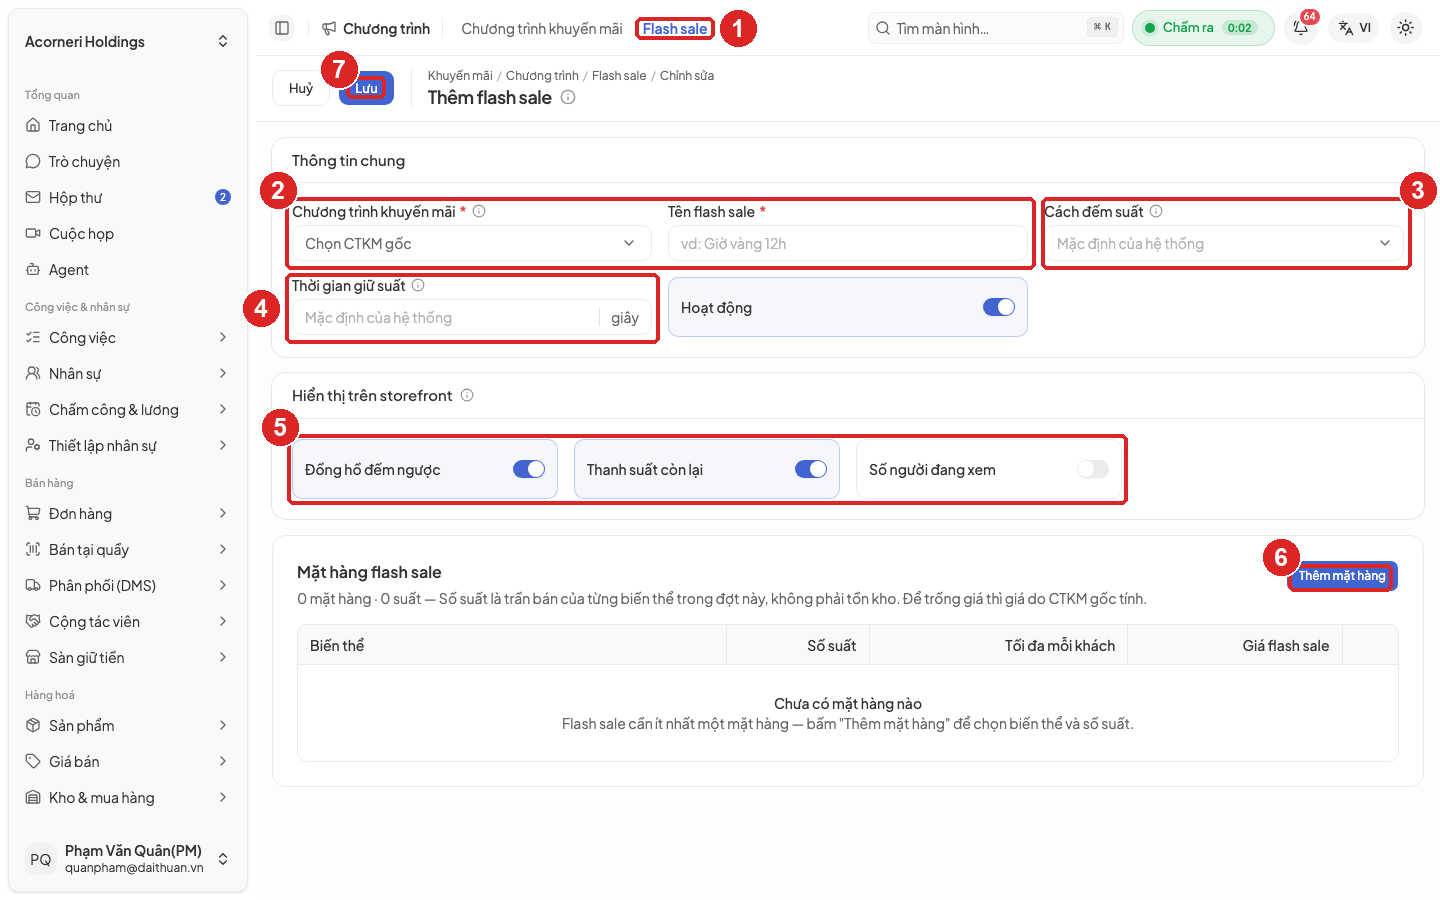Open Agent bot icon
The height and width of the screenshot is (900, 1440).
point(33,269)
